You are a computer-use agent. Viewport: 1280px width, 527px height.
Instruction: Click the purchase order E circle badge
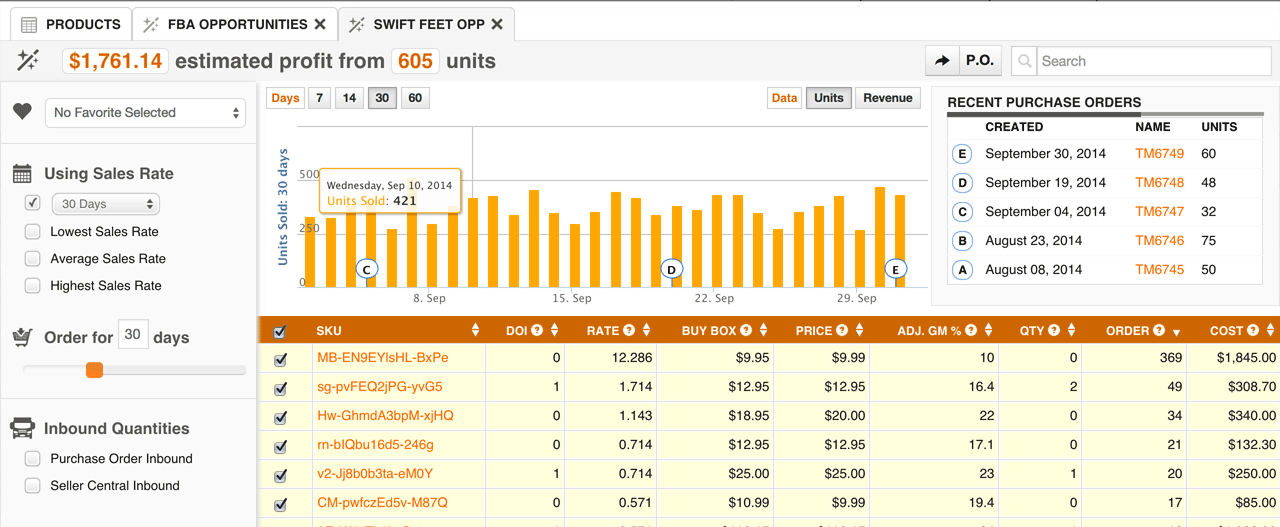(962, 154)
